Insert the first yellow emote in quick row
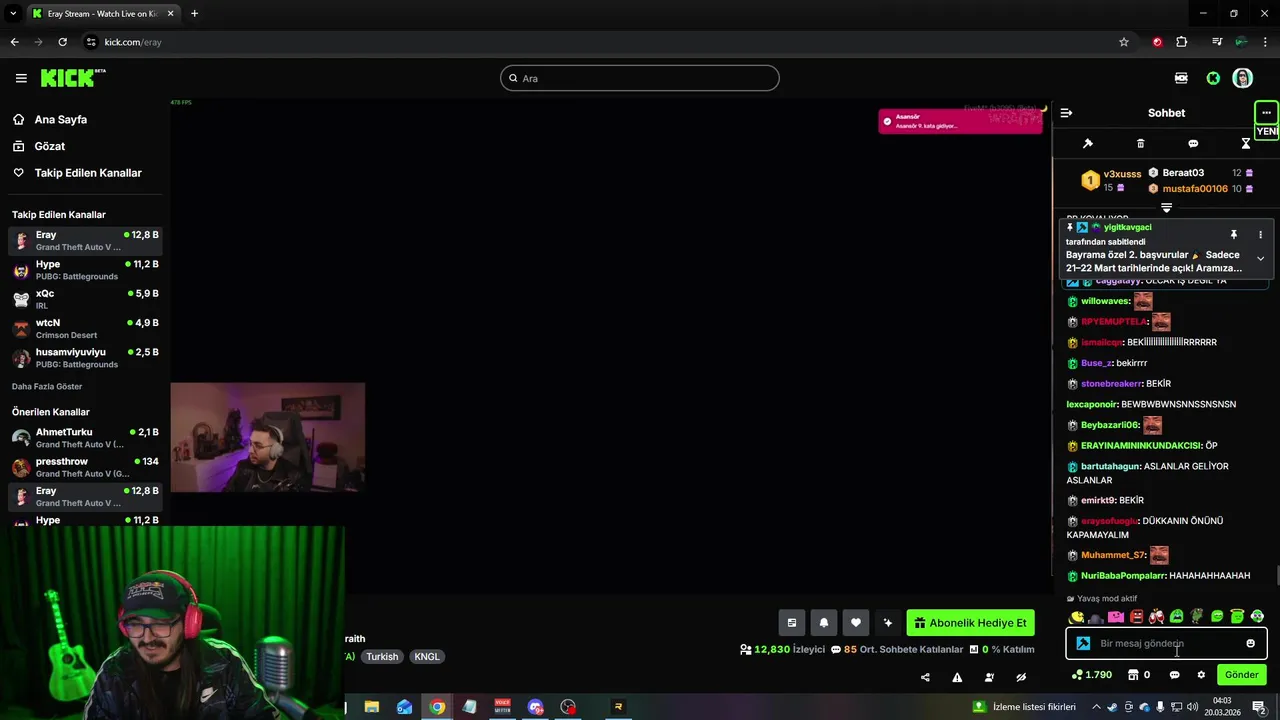Screen dimensions: 1280x720 [x=1076, y=617]
